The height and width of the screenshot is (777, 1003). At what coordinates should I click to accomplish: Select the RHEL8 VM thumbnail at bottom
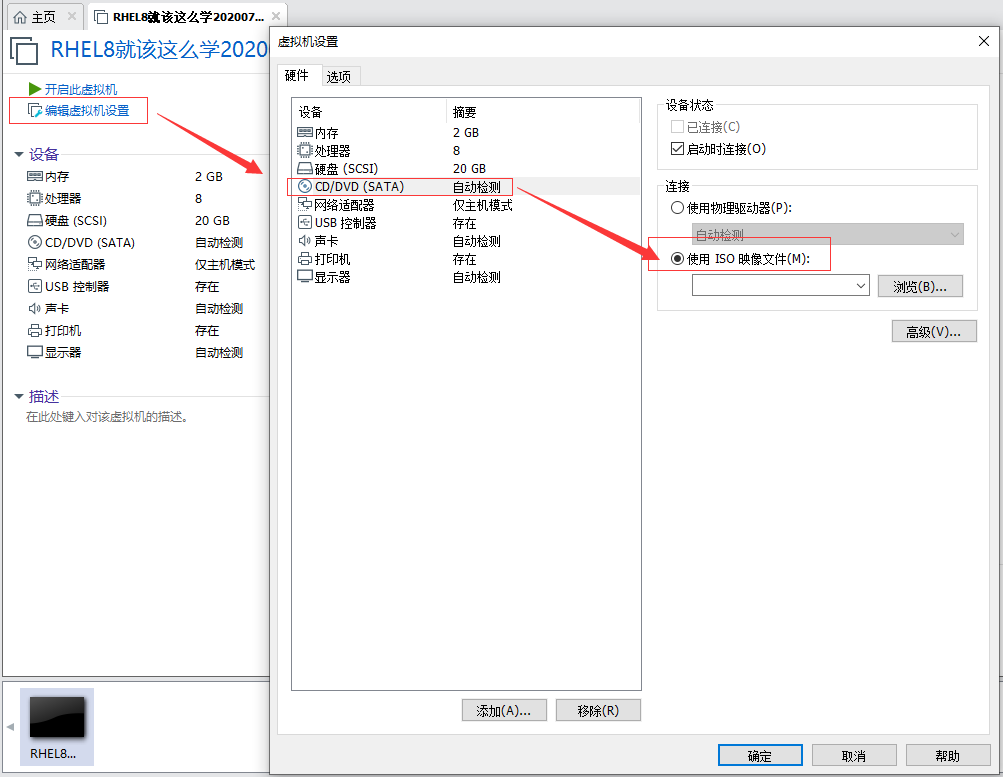click(57, 726)
